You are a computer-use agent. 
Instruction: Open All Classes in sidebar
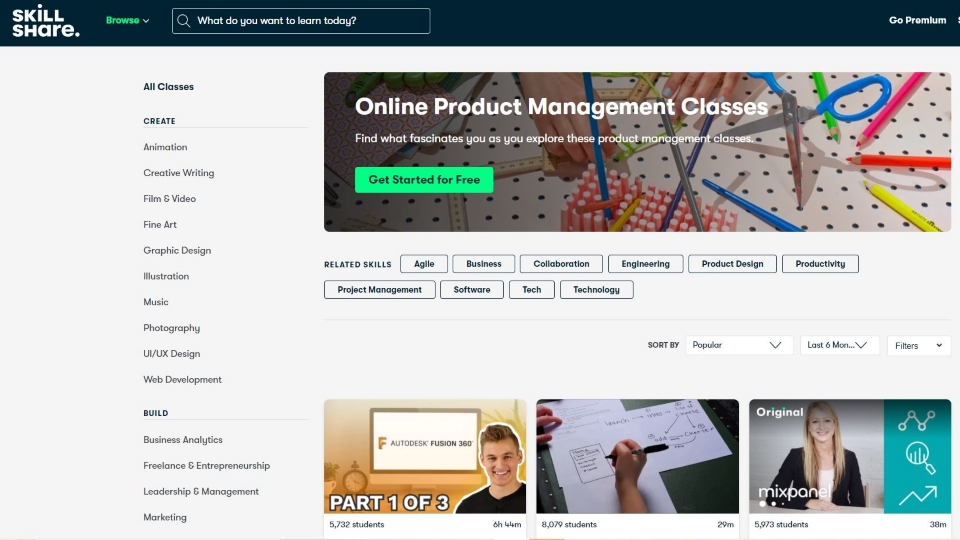pyautogui.click(x=168, y=87)
